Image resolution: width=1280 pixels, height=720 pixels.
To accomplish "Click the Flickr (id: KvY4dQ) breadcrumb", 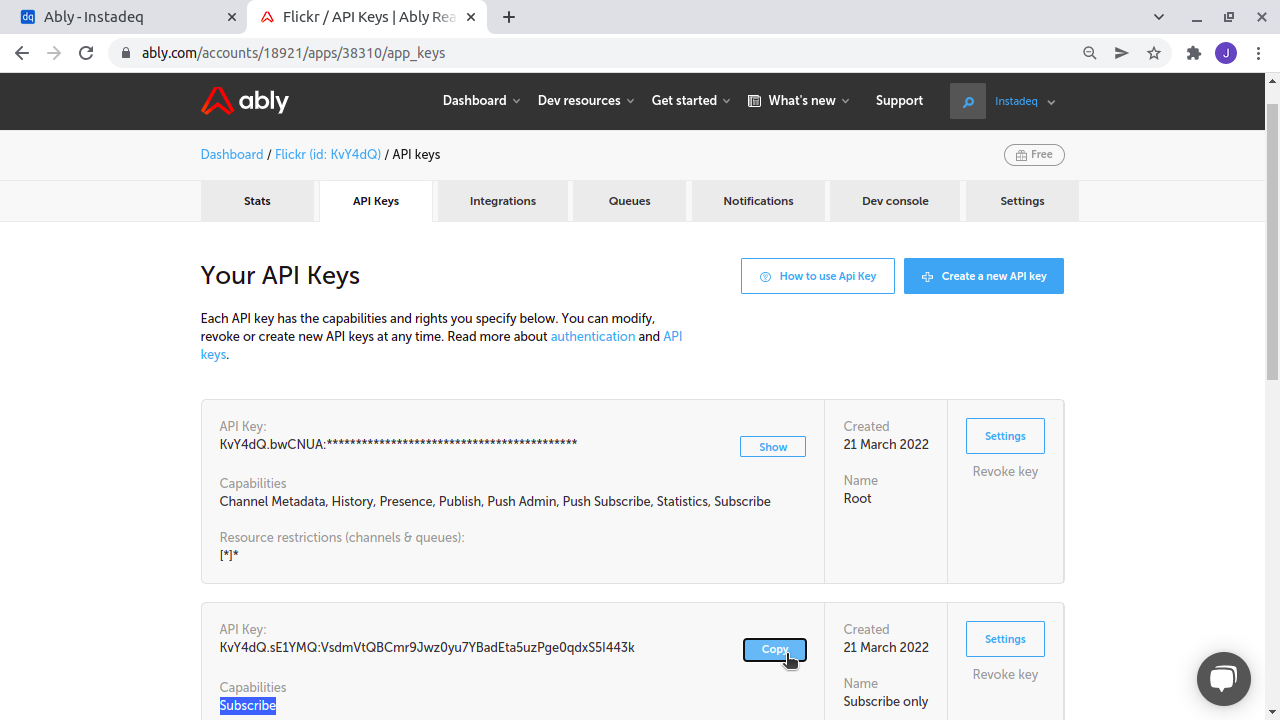I will [328, 154].
